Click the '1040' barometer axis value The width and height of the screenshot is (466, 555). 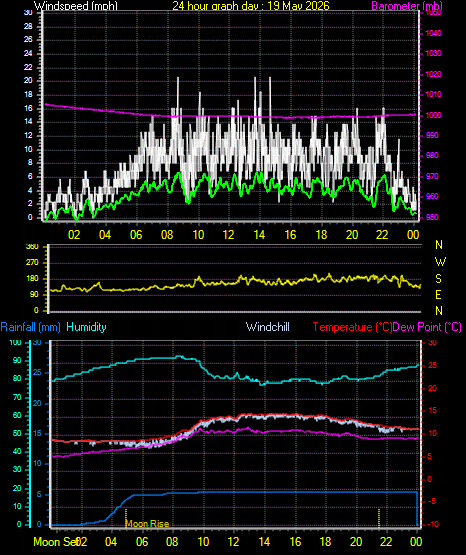click(433, 33)
